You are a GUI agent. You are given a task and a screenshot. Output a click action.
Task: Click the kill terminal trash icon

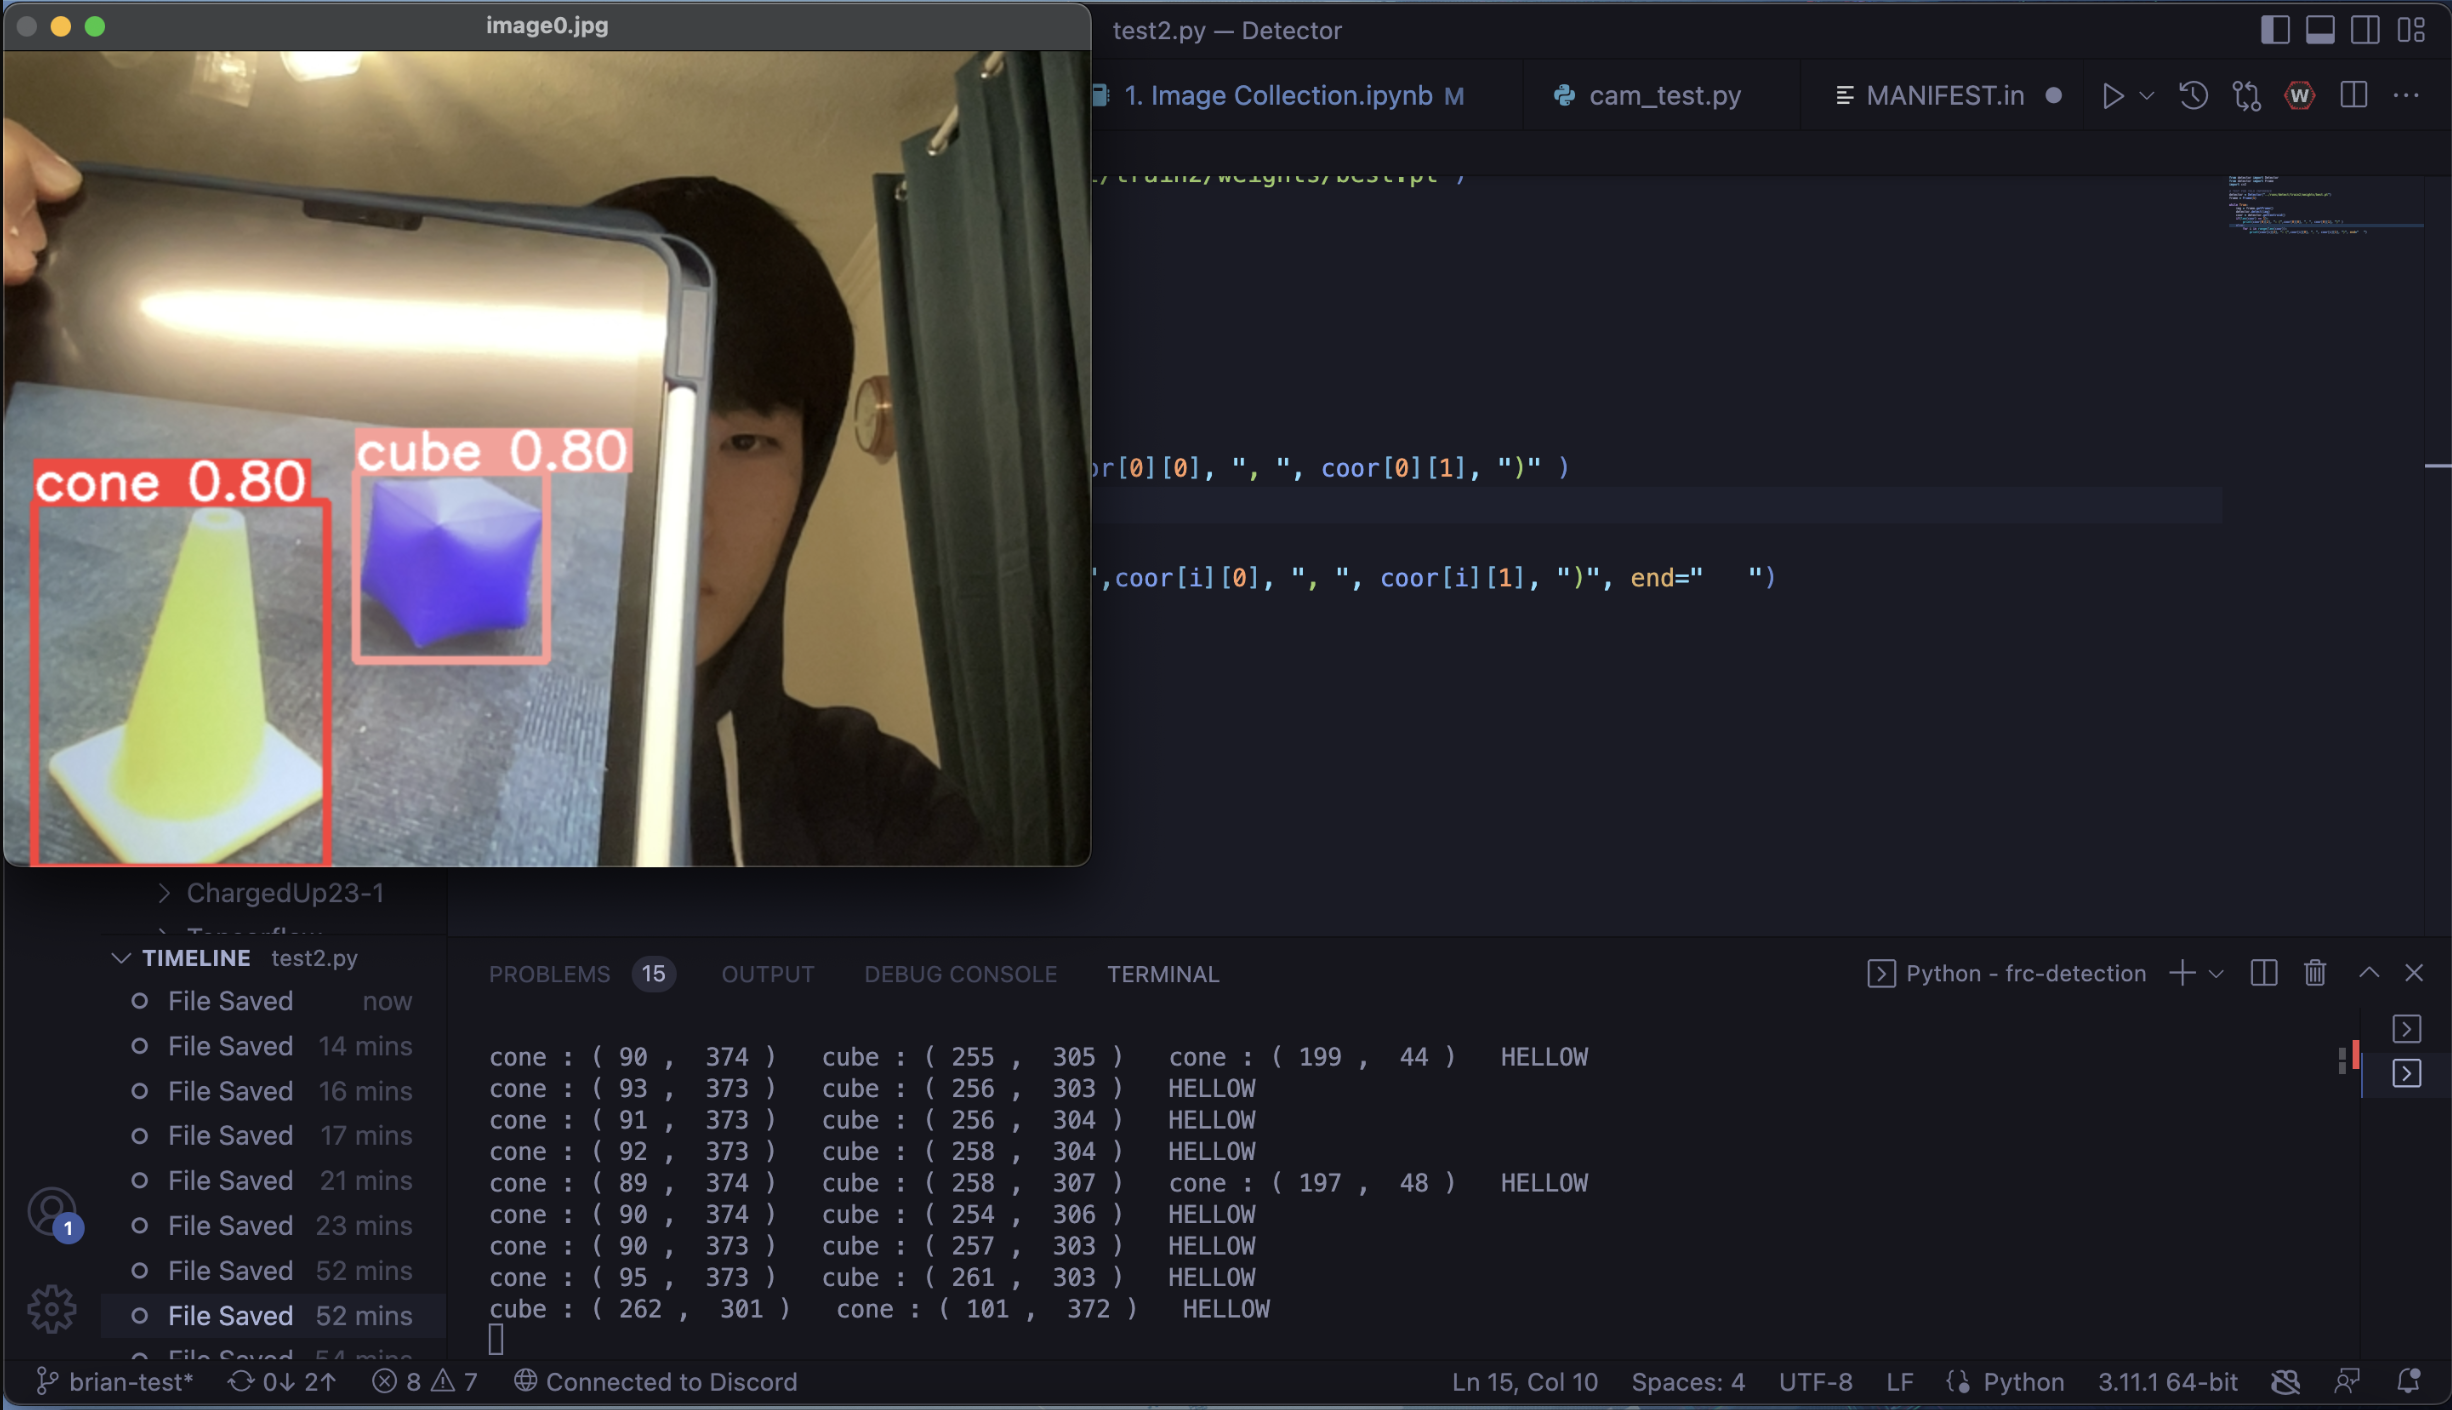click(2314, 973)
